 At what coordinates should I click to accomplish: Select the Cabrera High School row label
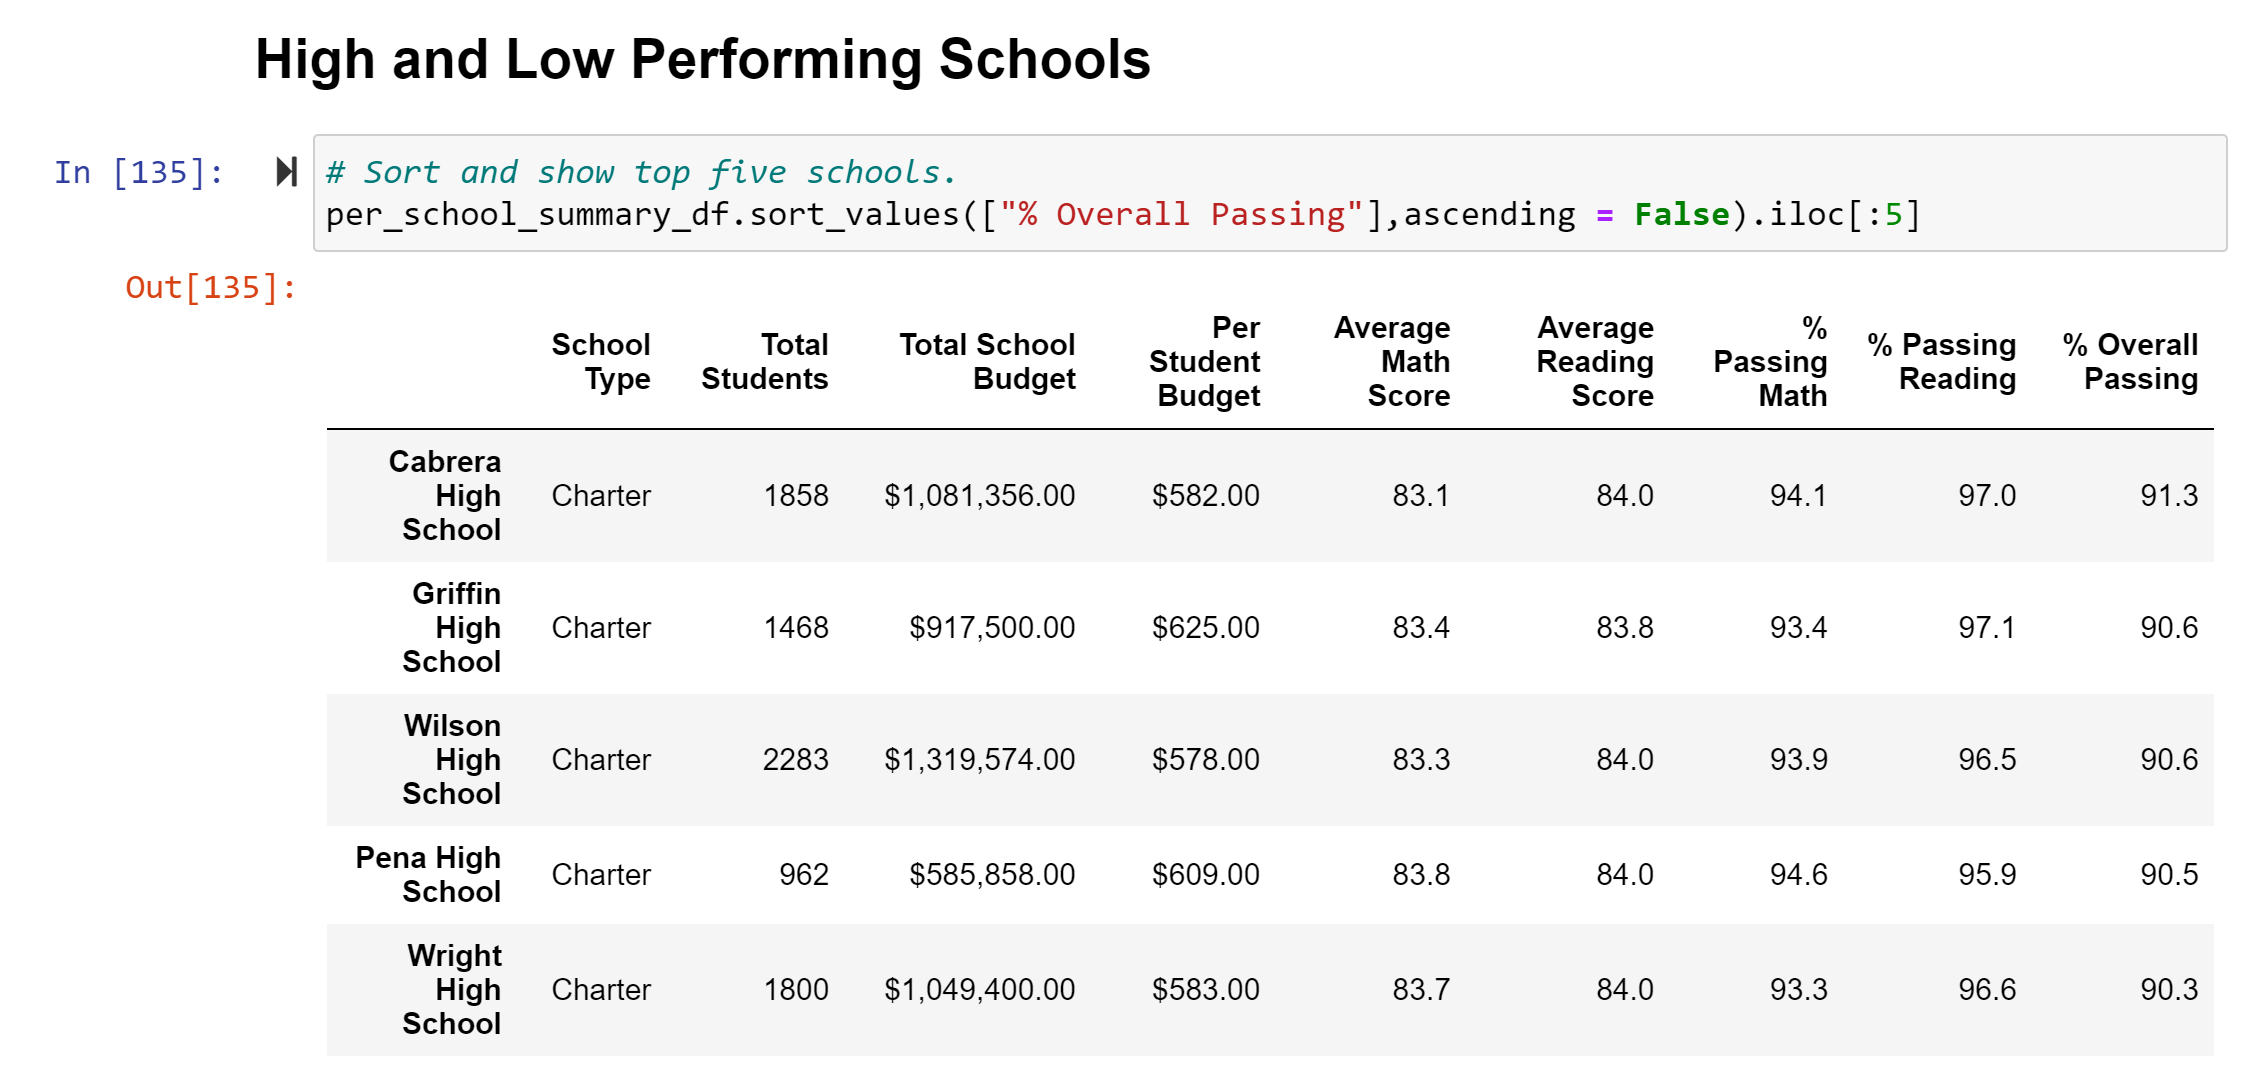(446, 495)
